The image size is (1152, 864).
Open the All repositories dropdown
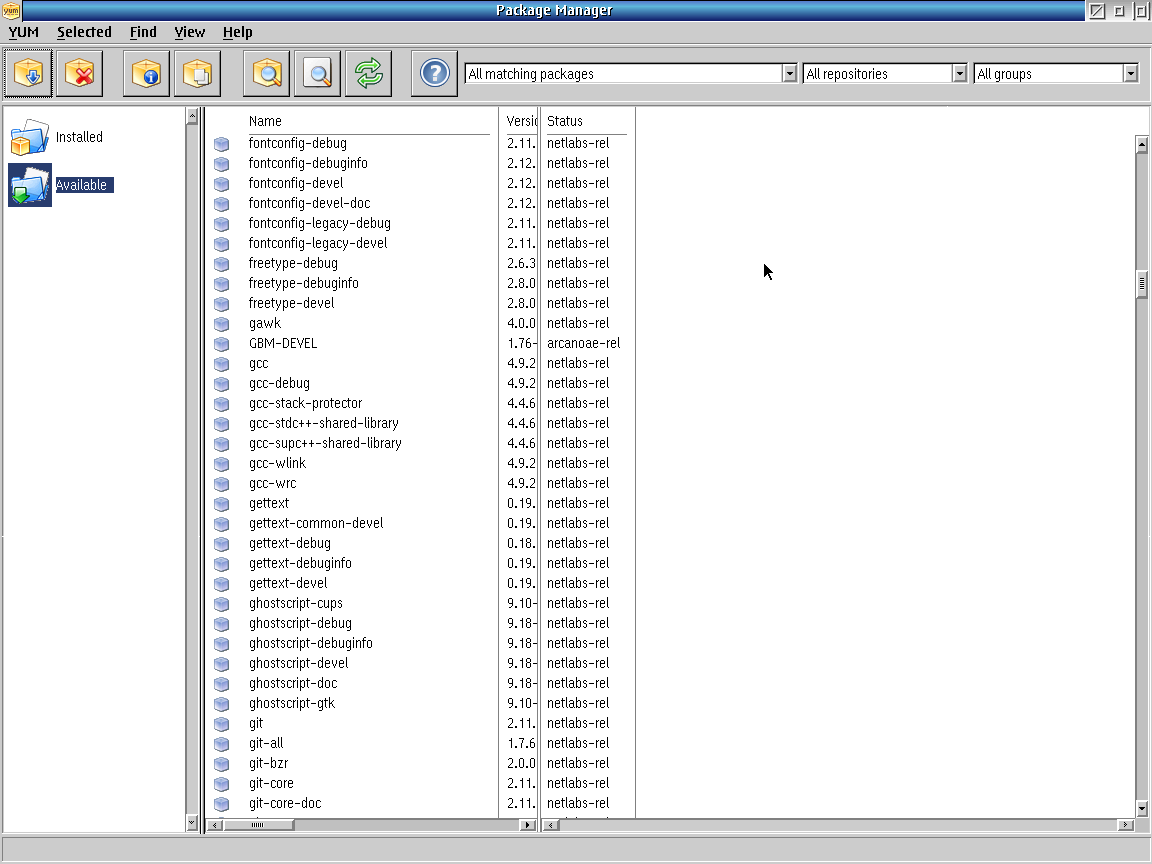(959, 74)
